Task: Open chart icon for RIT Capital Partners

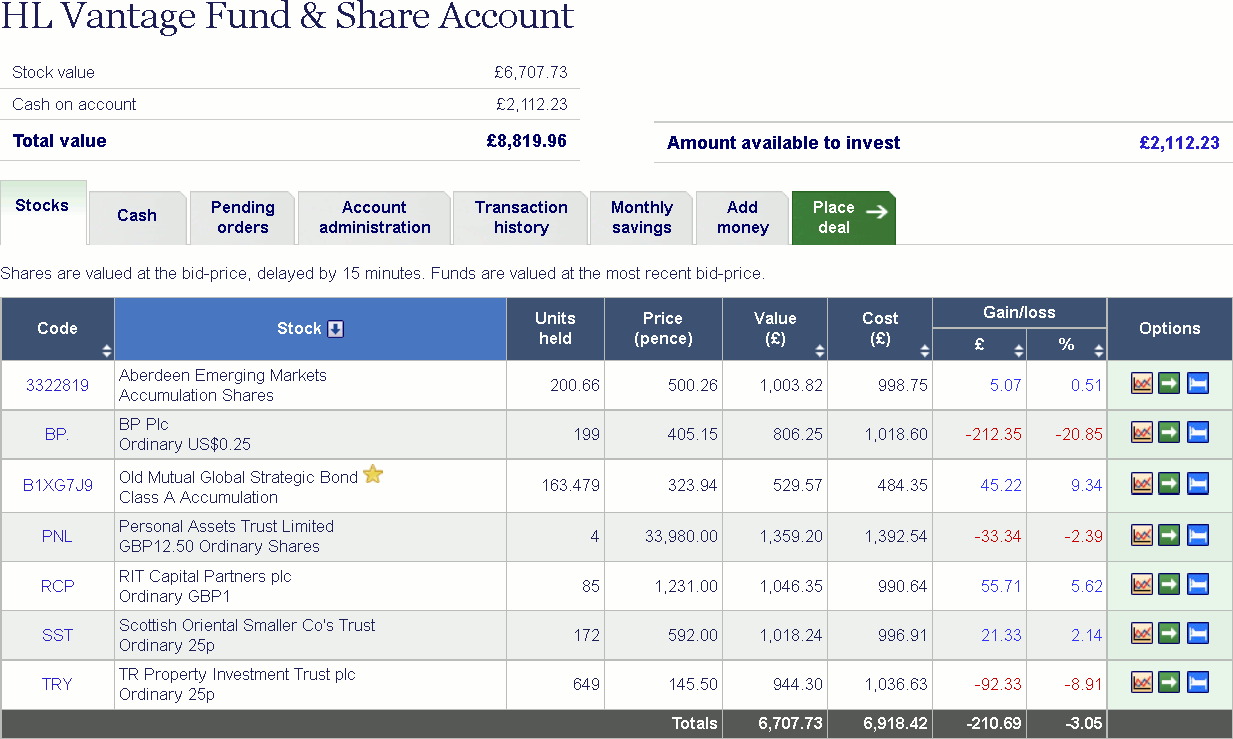Action: (x=1142, y=584)
